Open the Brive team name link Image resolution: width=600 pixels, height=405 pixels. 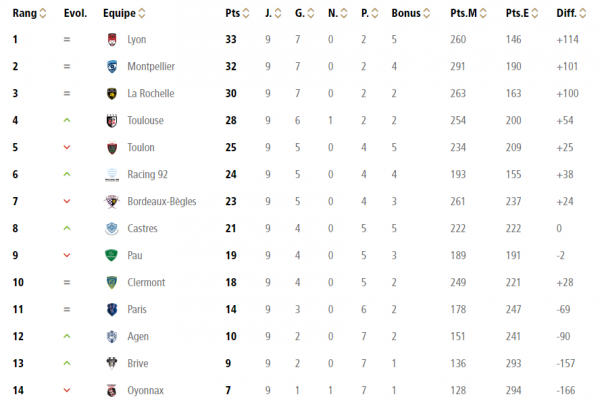(138, 364)
